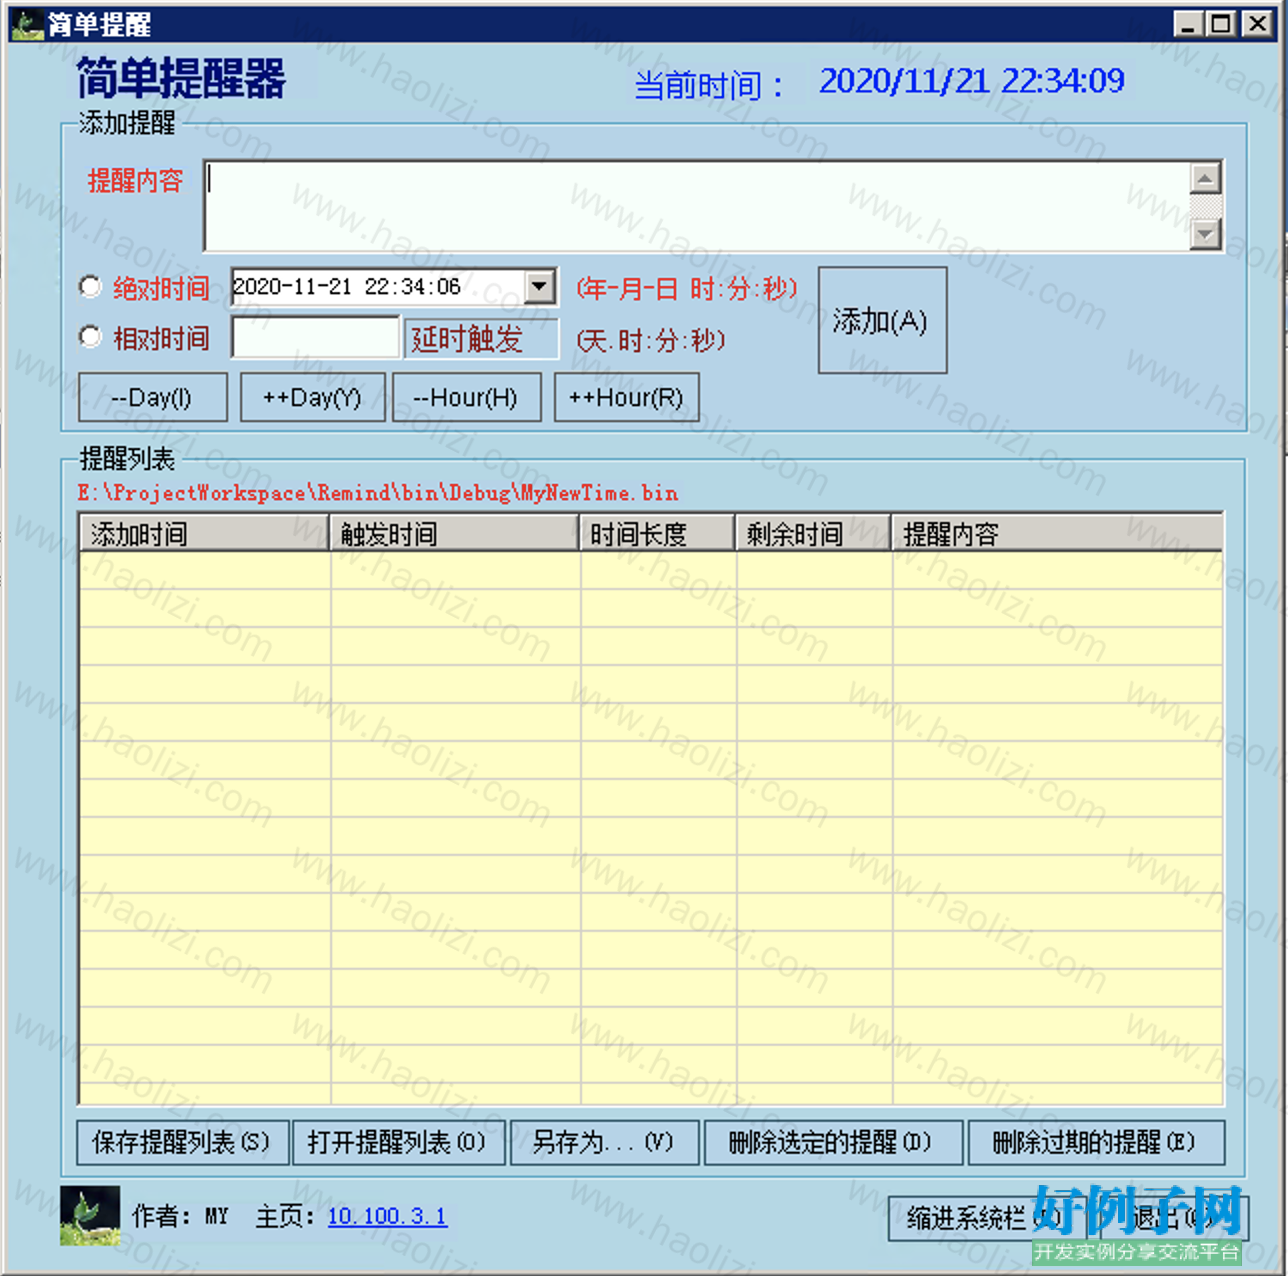This screenshot has height=1276, width=1288.
Task: Click the 另存为...(V) button
Action: pos(604,1142)
